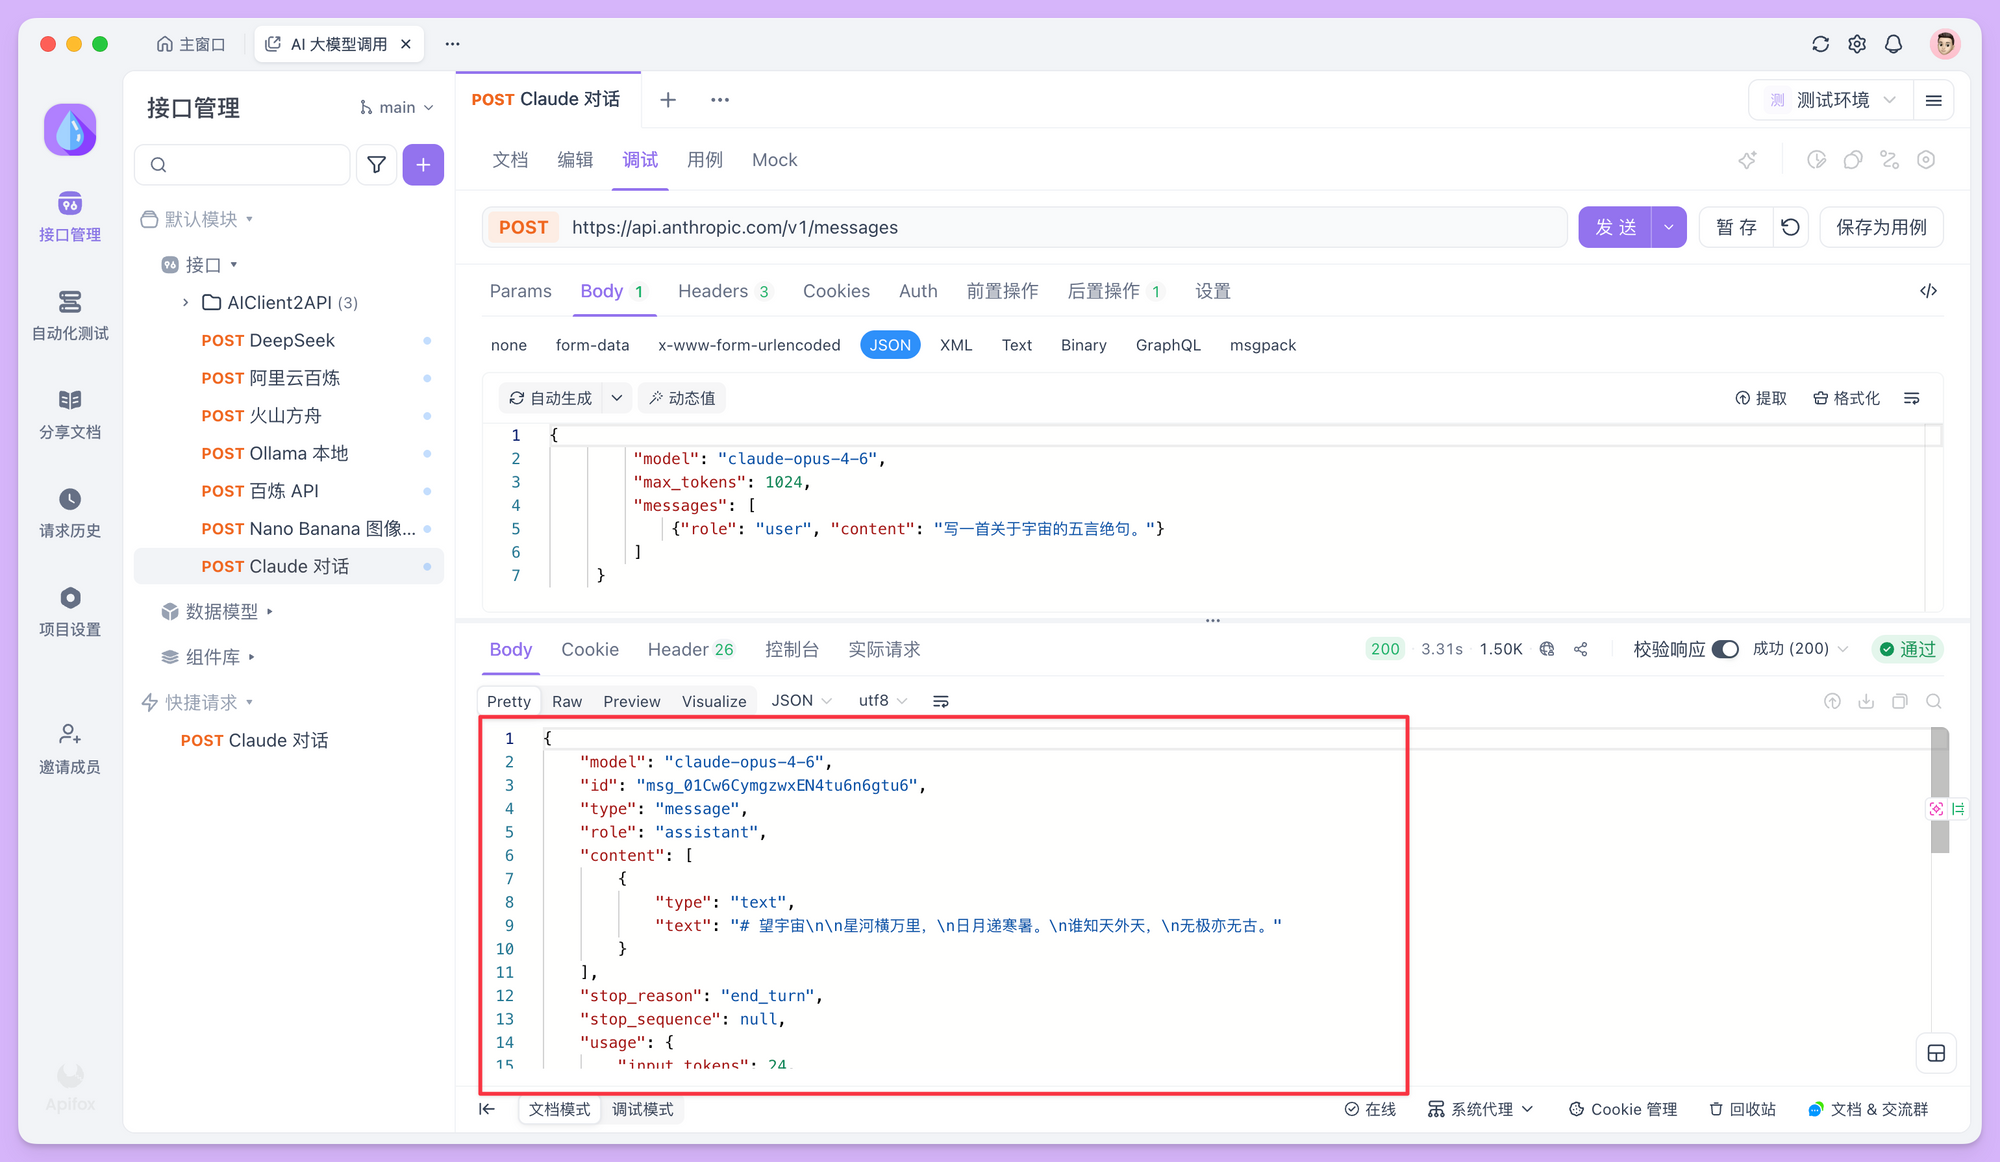Click the refresh sync icon at top
2000x1162 pixels.
1820,44
